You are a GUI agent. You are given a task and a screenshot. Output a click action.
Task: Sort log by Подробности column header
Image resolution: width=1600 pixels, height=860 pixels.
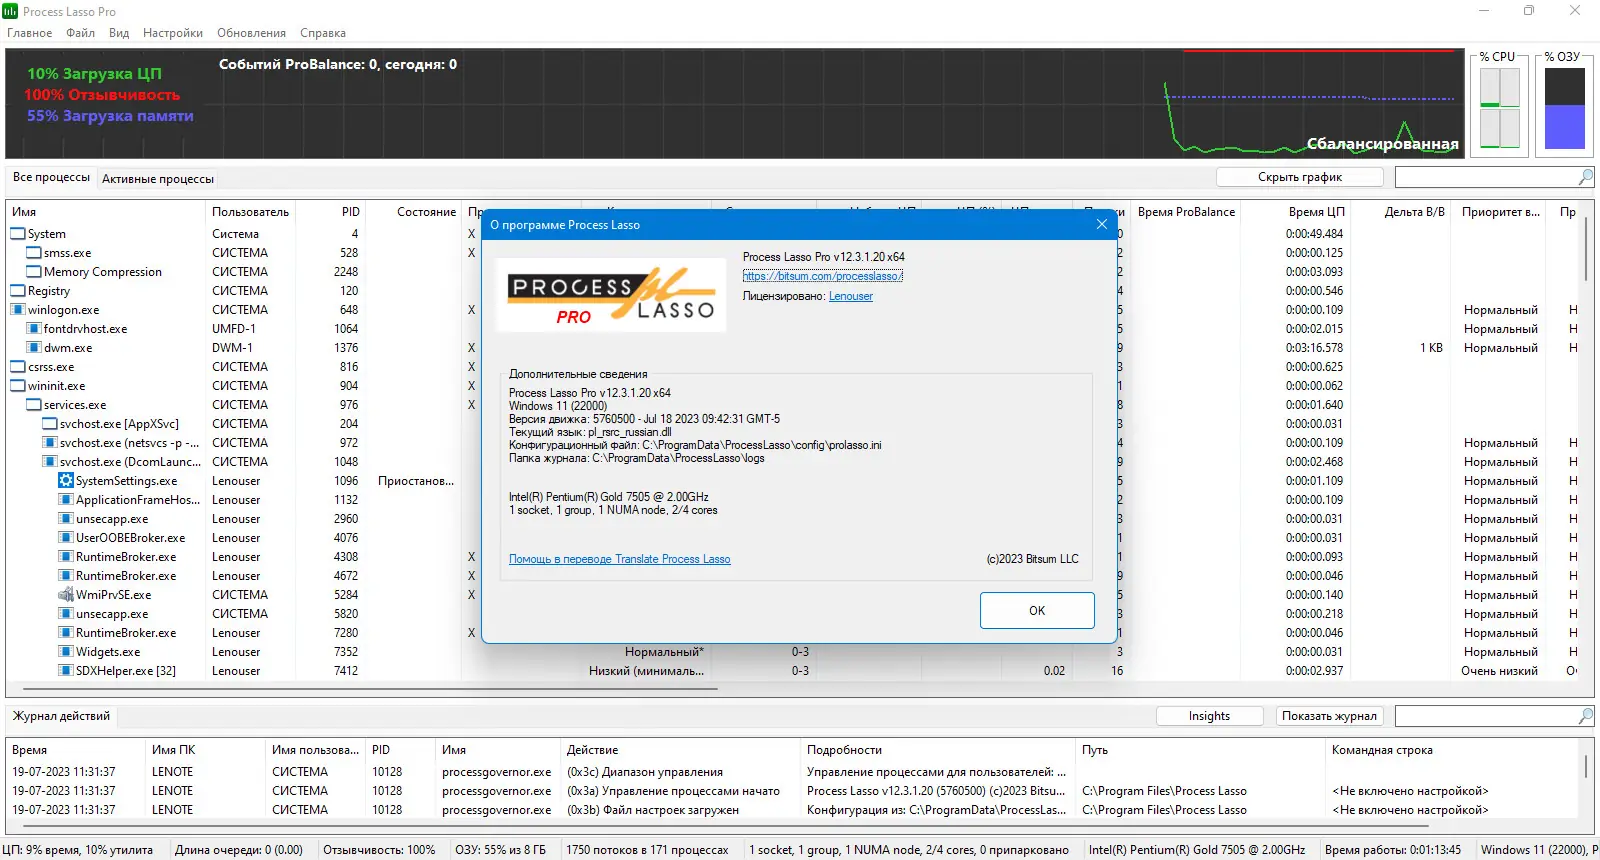938,750
